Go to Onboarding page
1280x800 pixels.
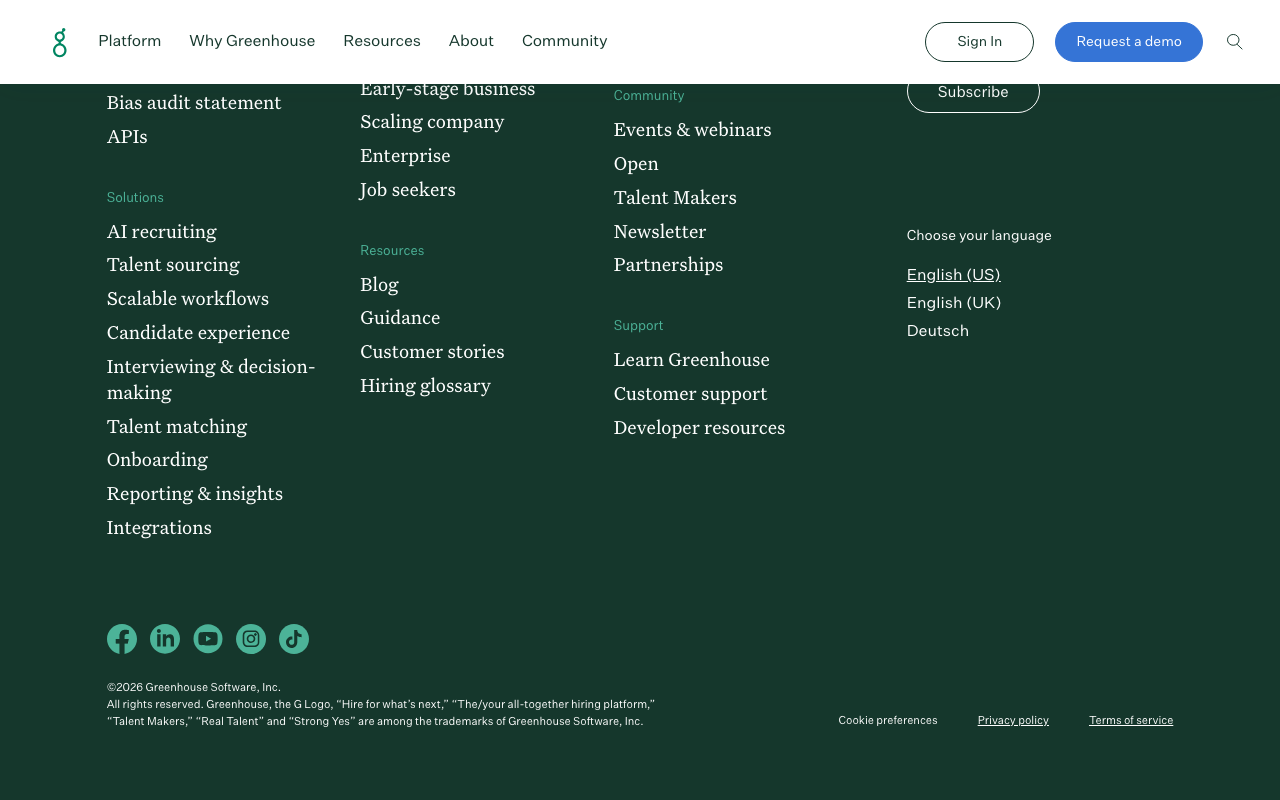coord(157,460)
